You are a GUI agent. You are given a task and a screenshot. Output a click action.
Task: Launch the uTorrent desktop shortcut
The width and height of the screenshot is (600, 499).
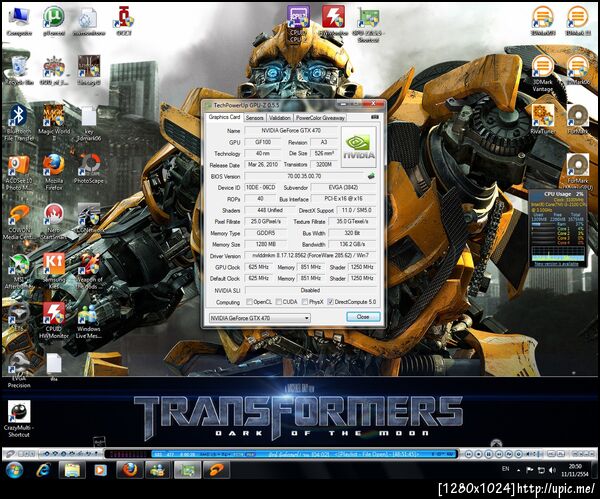coord(53,21)
